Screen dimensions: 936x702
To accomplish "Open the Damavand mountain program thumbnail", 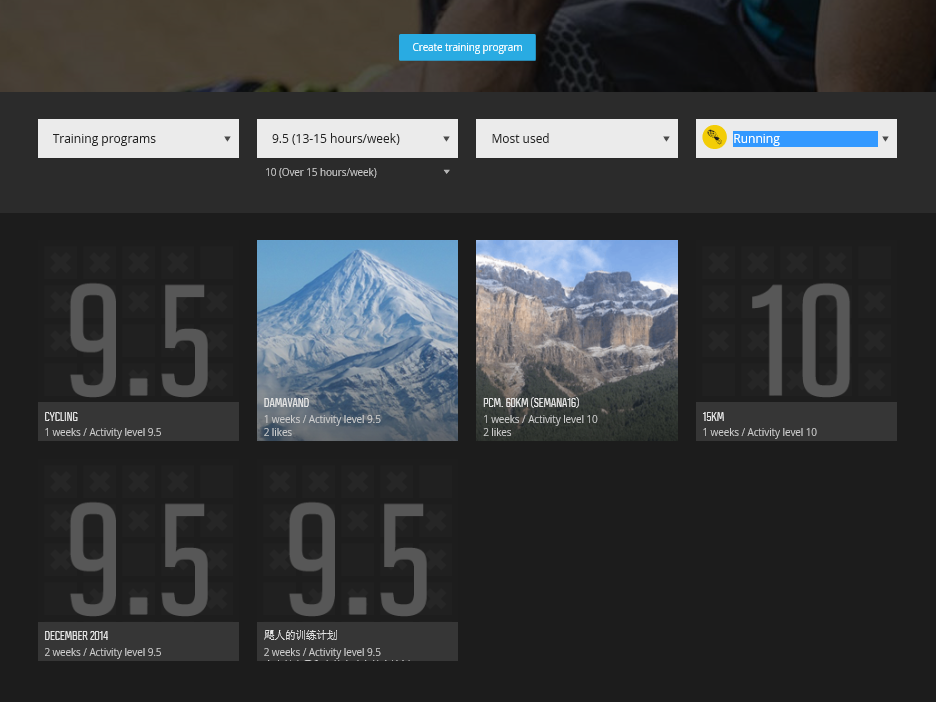I will (358, 340).
